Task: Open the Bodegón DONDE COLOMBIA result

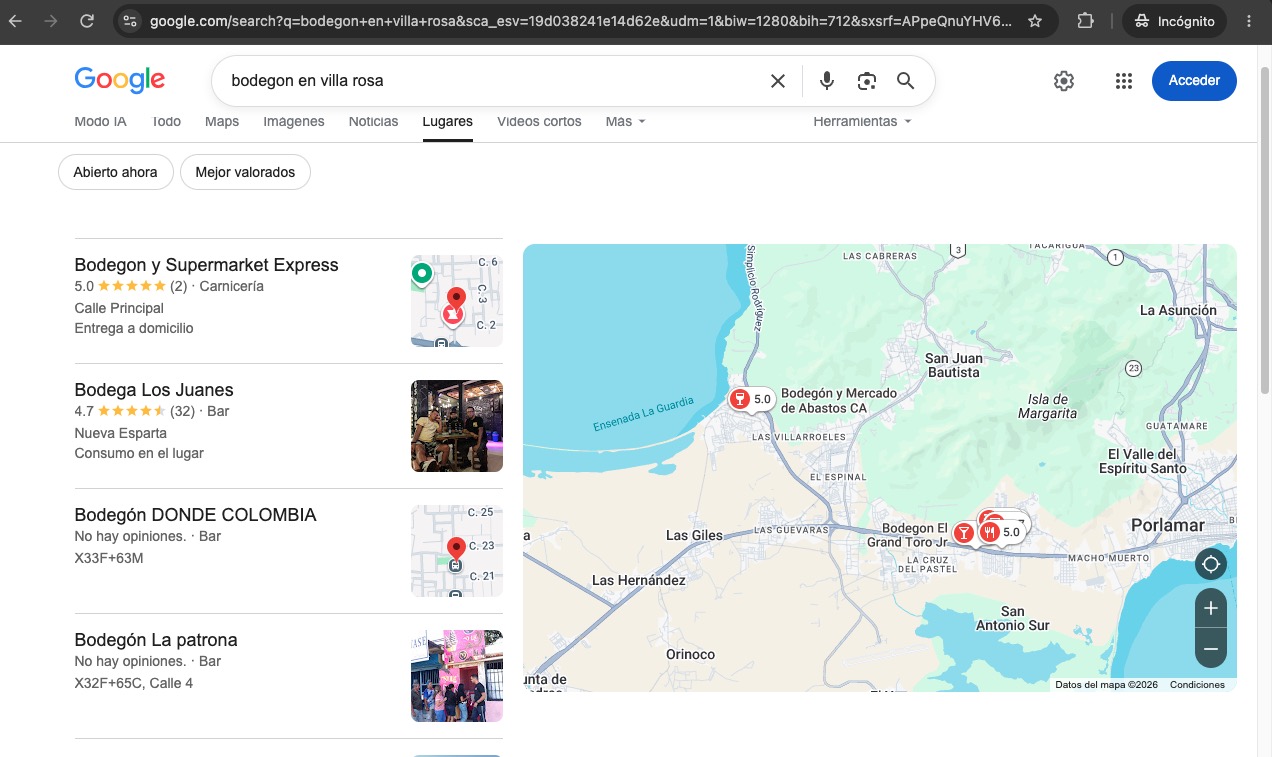Action: point(196,515)
